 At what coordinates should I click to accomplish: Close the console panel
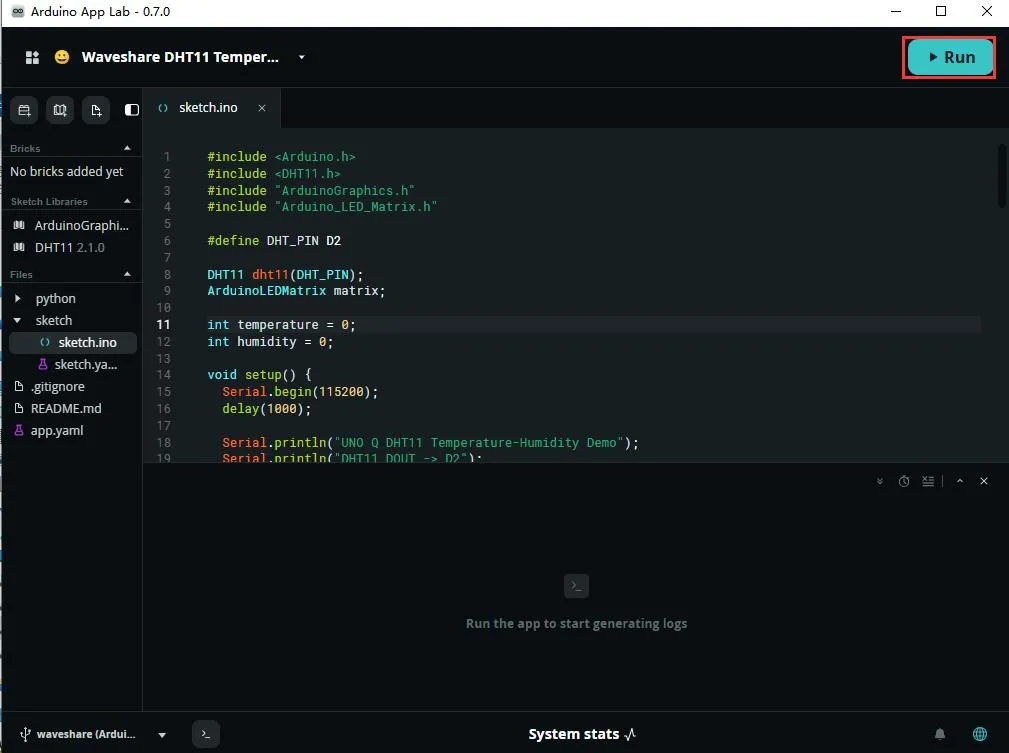[984, 481]
